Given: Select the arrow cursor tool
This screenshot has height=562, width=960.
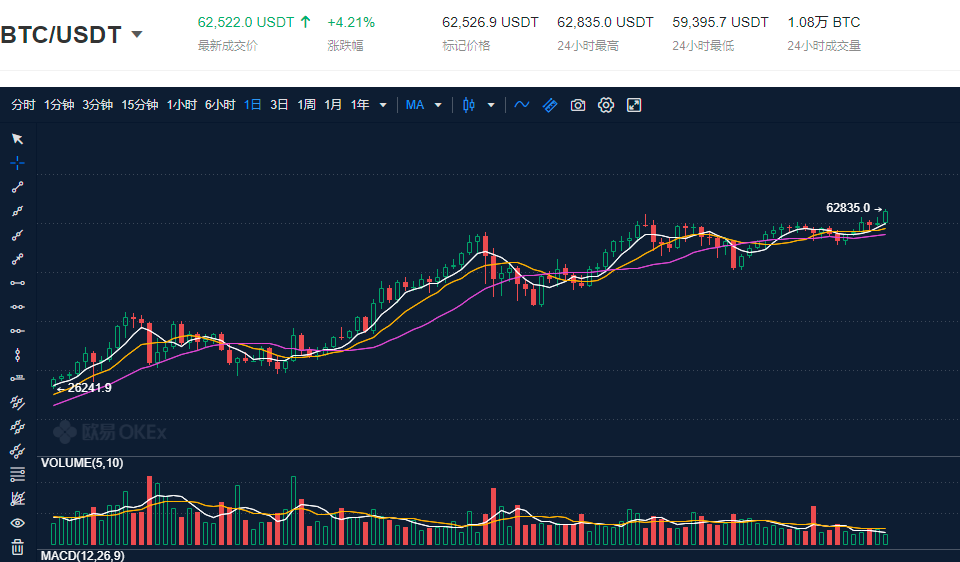Looking at the screenshot, I should pos(17,139).
